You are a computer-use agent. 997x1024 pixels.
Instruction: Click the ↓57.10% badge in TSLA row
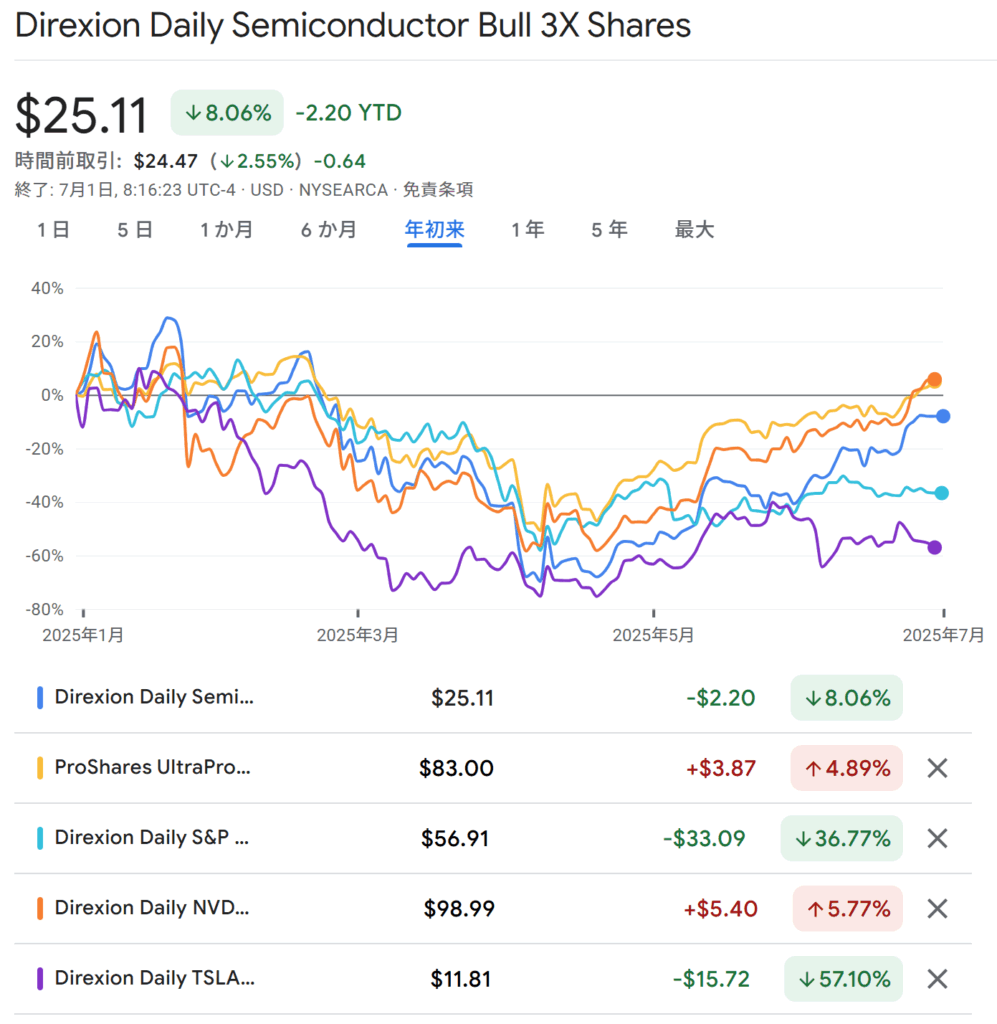(x=844, y=978)
